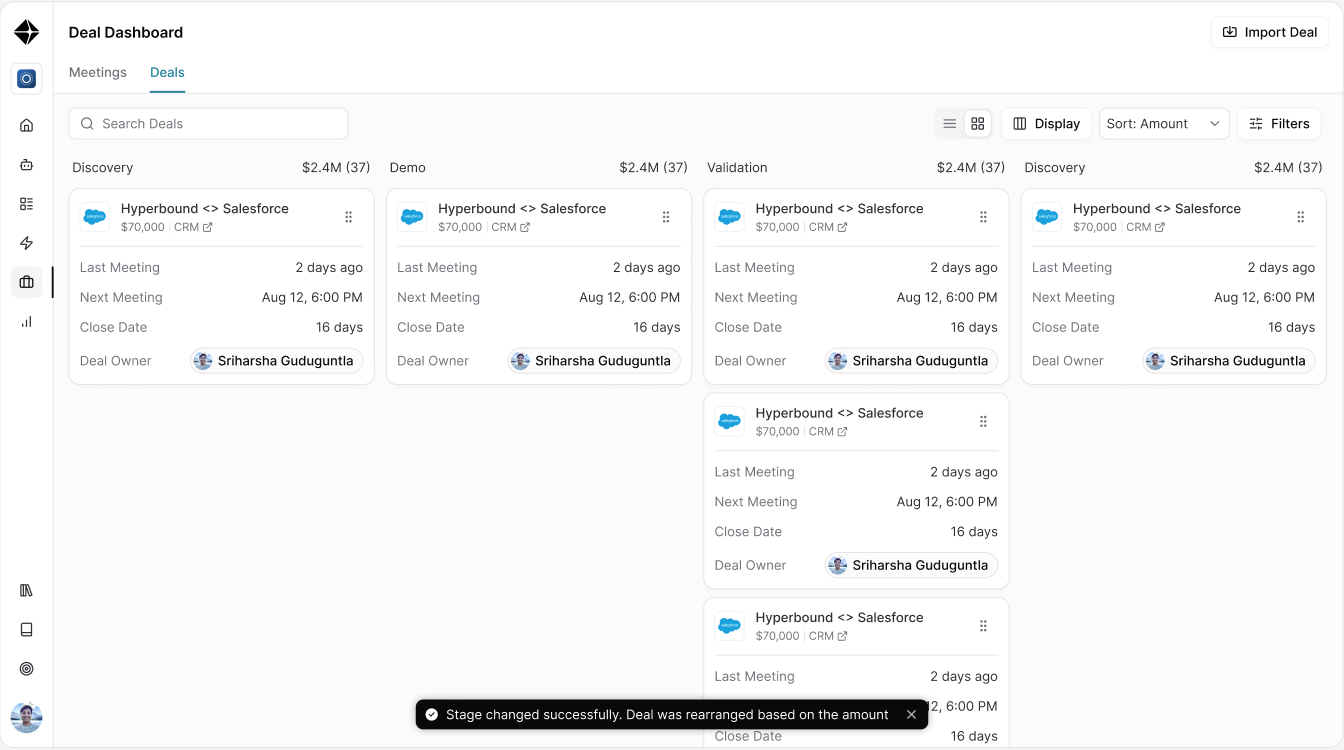Open the Sort: Amount dropdown
1344x750 pixels.
point(1164,124)
